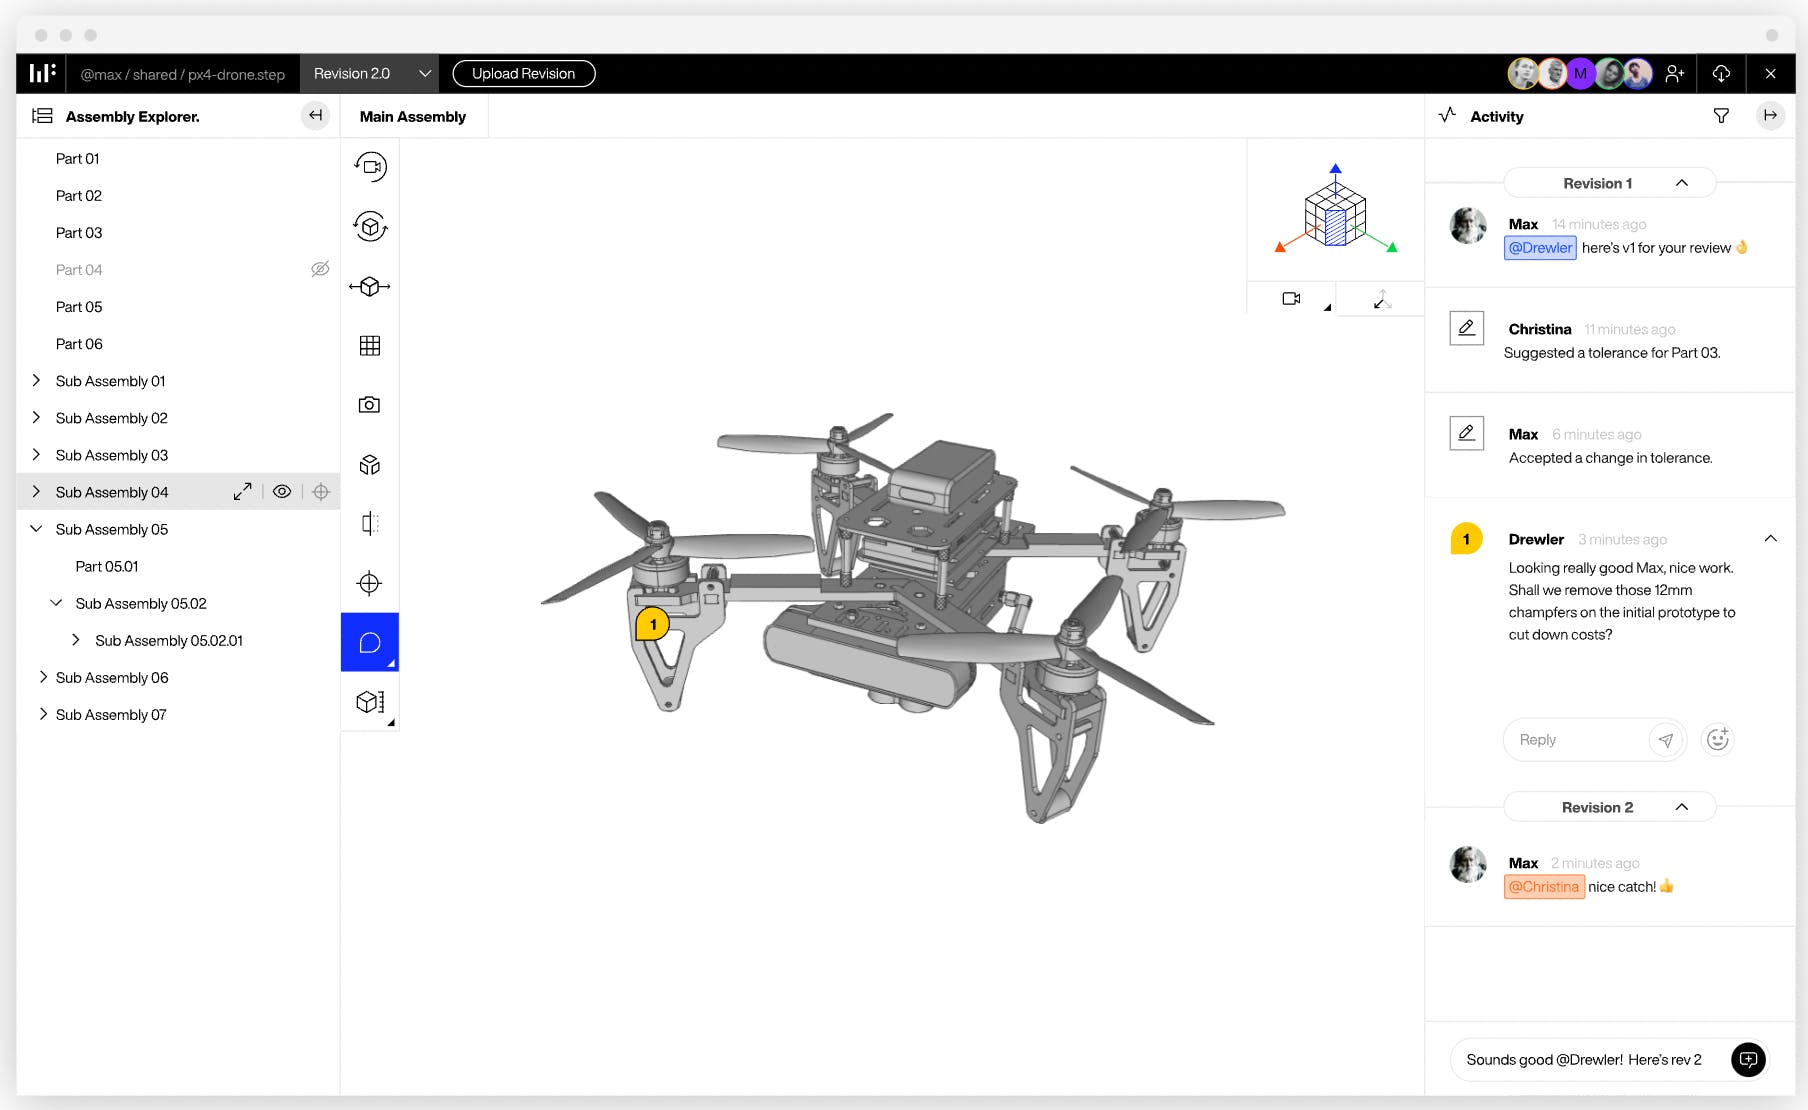The image size is (1808, 1110).
Task: Select the target center tool
Action: click(x=370, y=583)
